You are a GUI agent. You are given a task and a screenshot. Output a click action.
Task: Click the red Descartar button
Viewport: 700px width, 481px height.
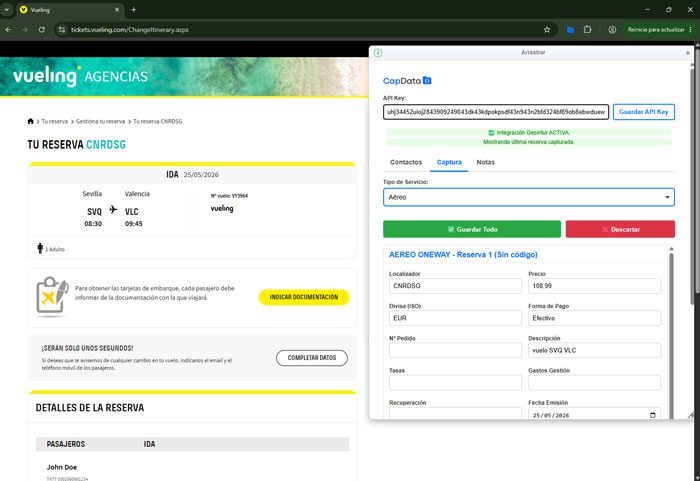click(x=620, y=229)
